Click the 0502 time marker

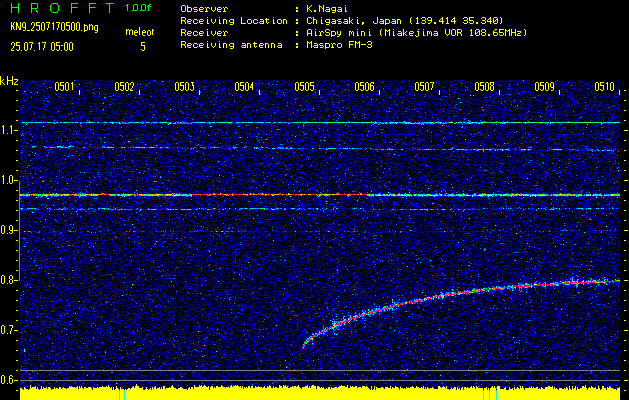tap(124, 87)
